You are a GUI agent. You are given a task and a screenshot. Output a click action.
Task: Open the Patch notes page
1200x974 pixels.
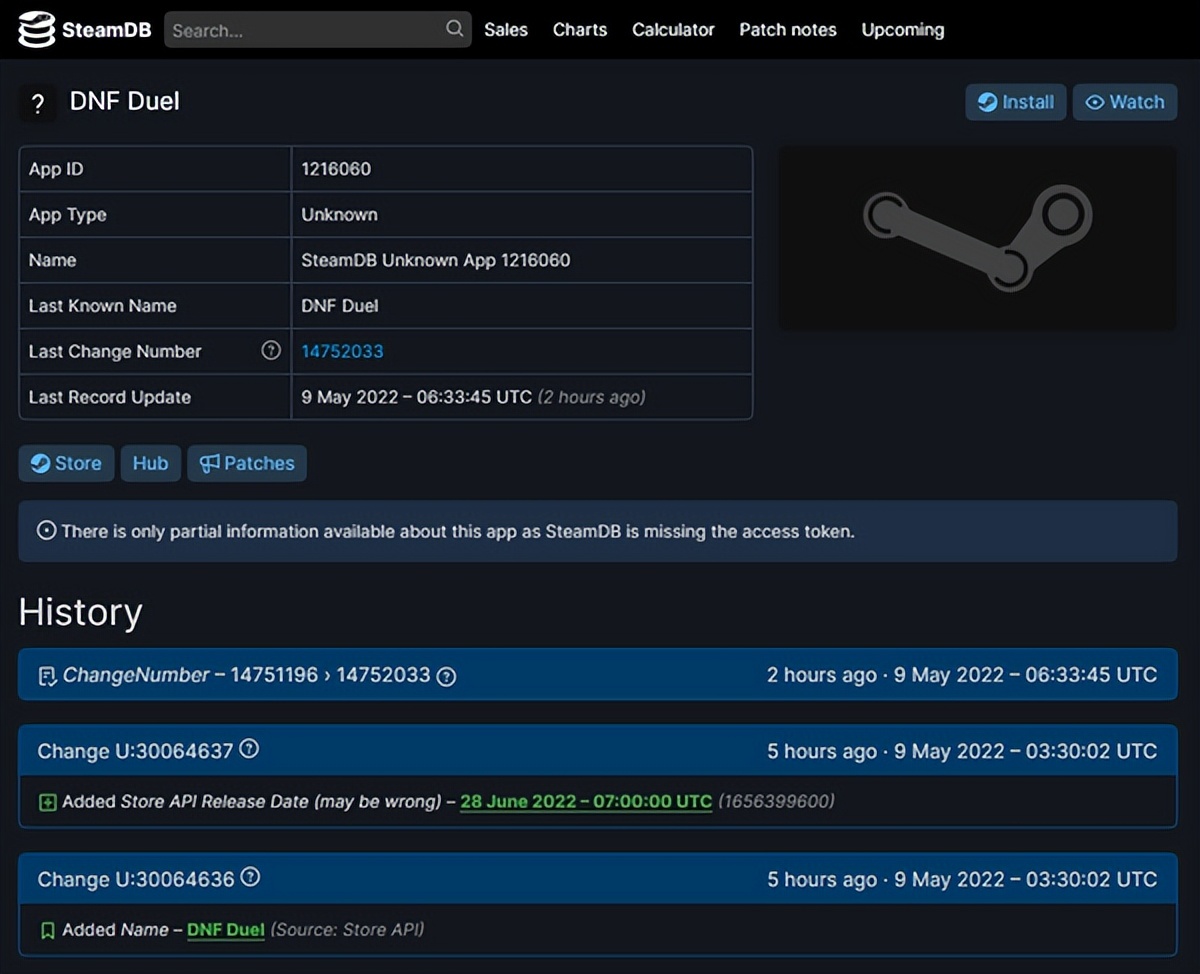tap(787, 30)
